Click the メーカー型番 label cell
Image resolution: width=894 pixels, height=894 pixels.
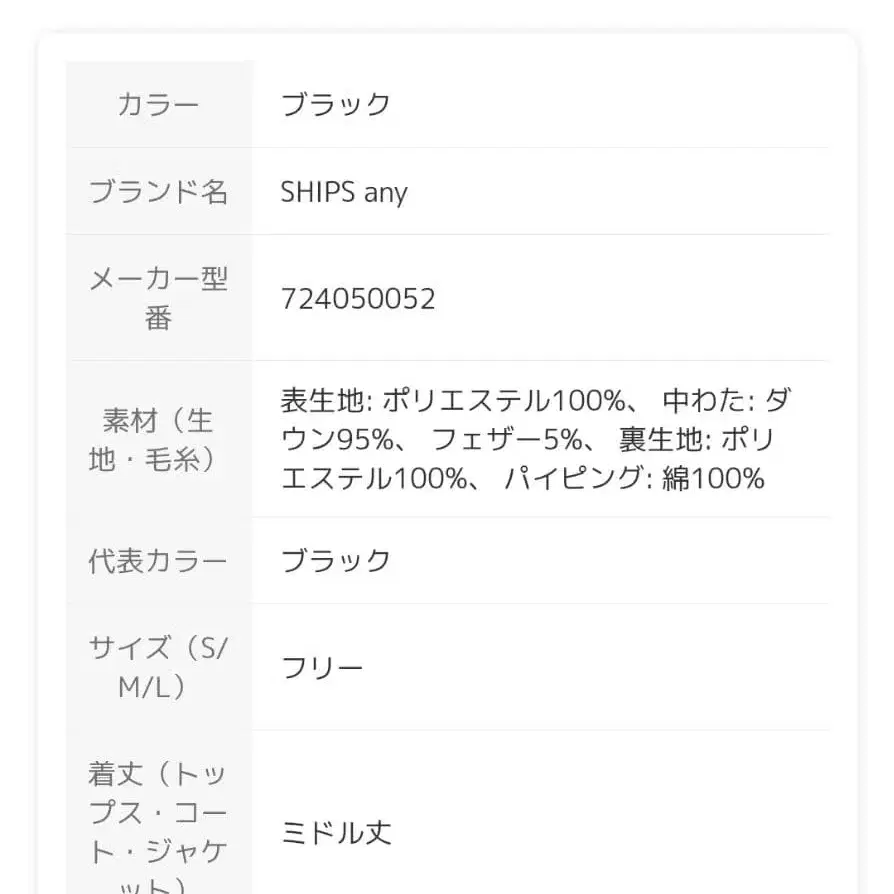pos(158,298)
